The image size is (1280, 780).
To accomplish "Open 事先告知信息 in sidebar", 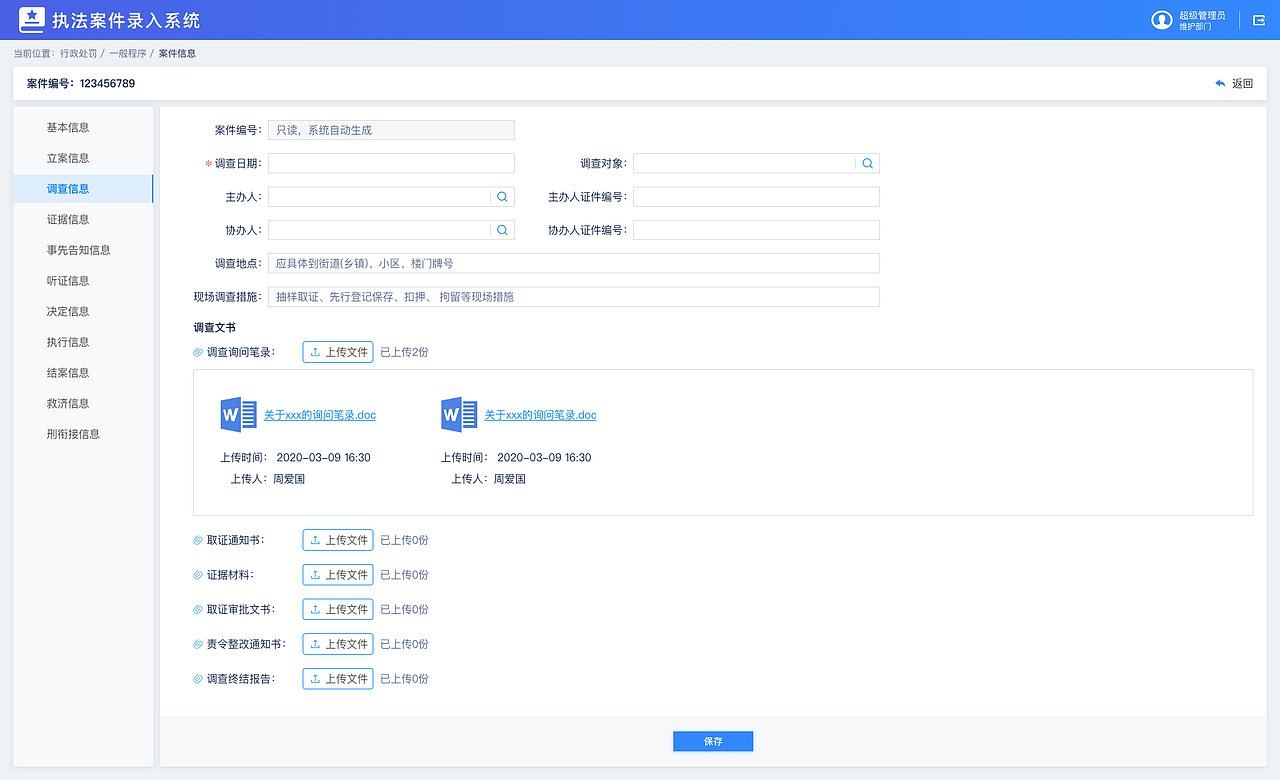I will pos(79,250).
